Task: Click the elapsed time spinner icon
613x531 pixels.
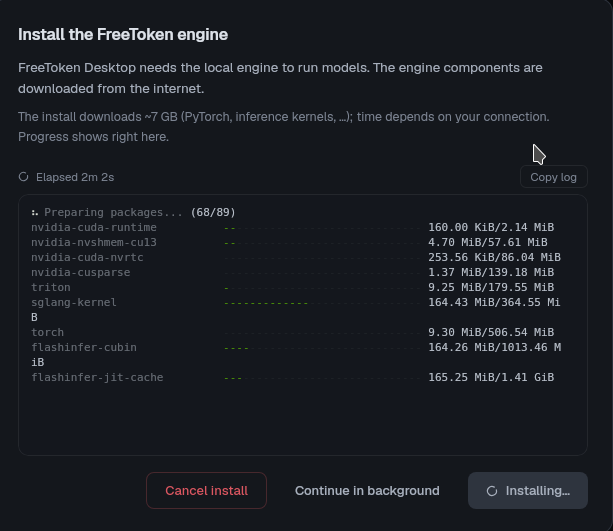Action: (23, 177)
